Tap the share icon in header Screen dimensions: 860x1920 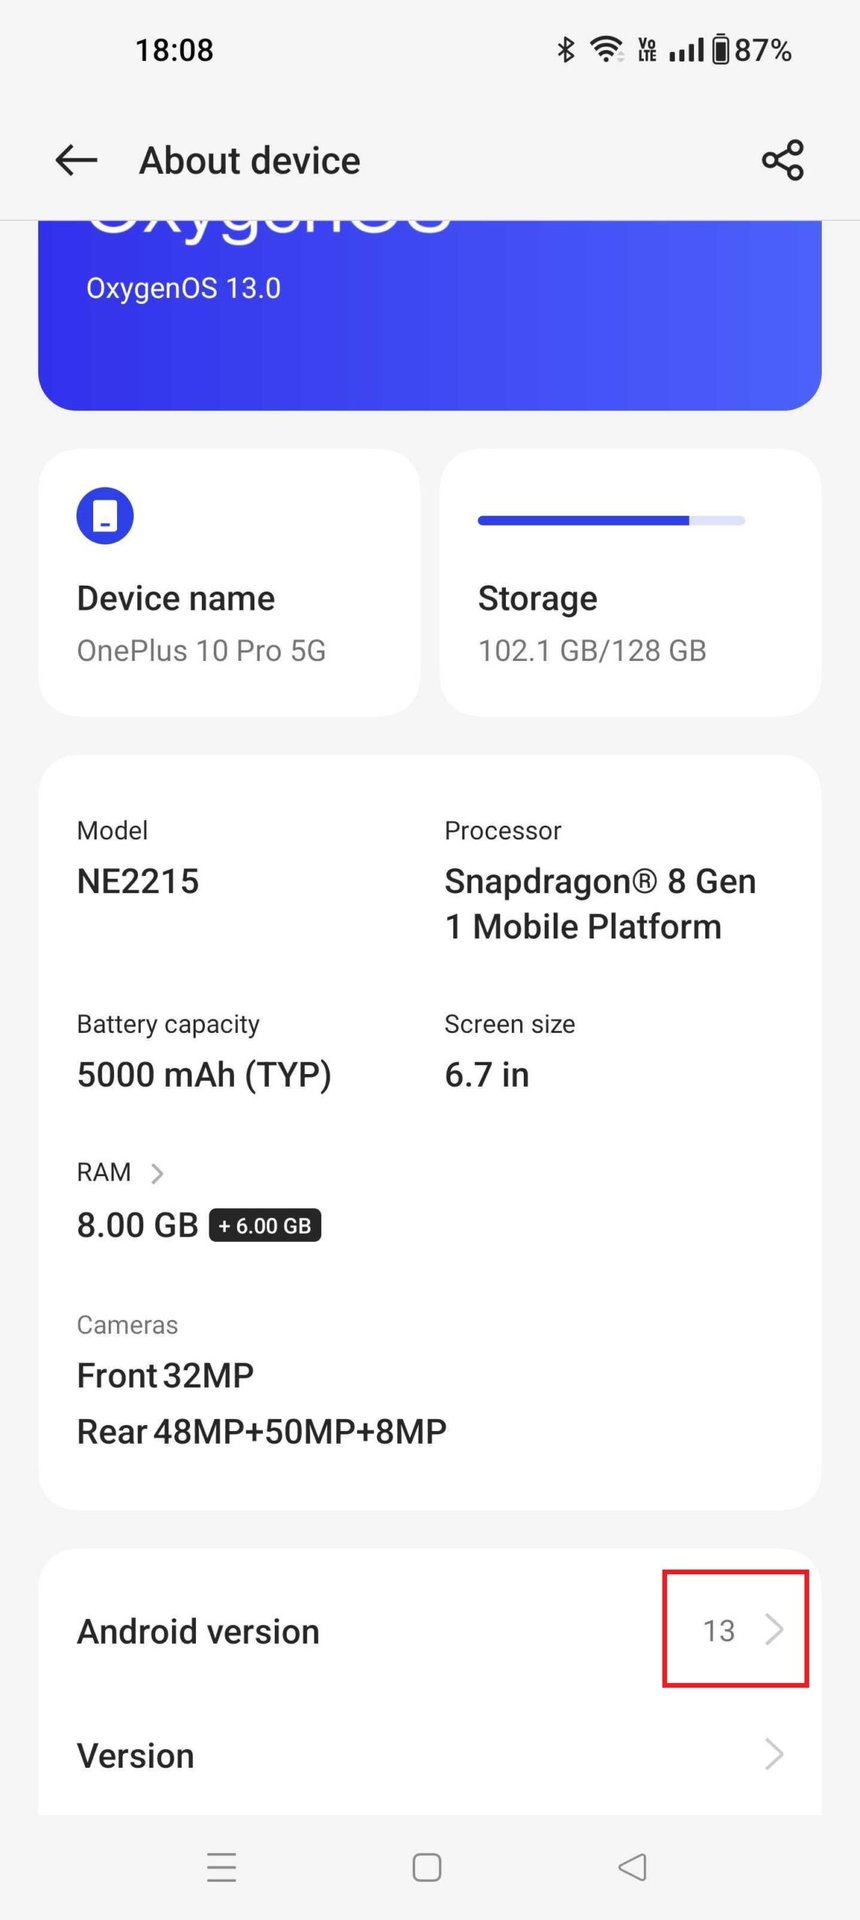coord(782,160)
